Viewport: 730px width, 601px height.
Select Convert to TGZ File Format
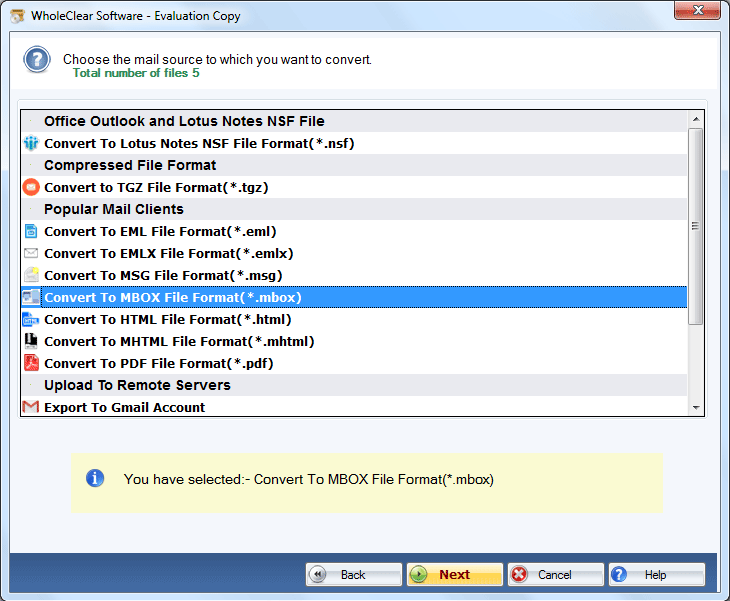click(354, 187)
